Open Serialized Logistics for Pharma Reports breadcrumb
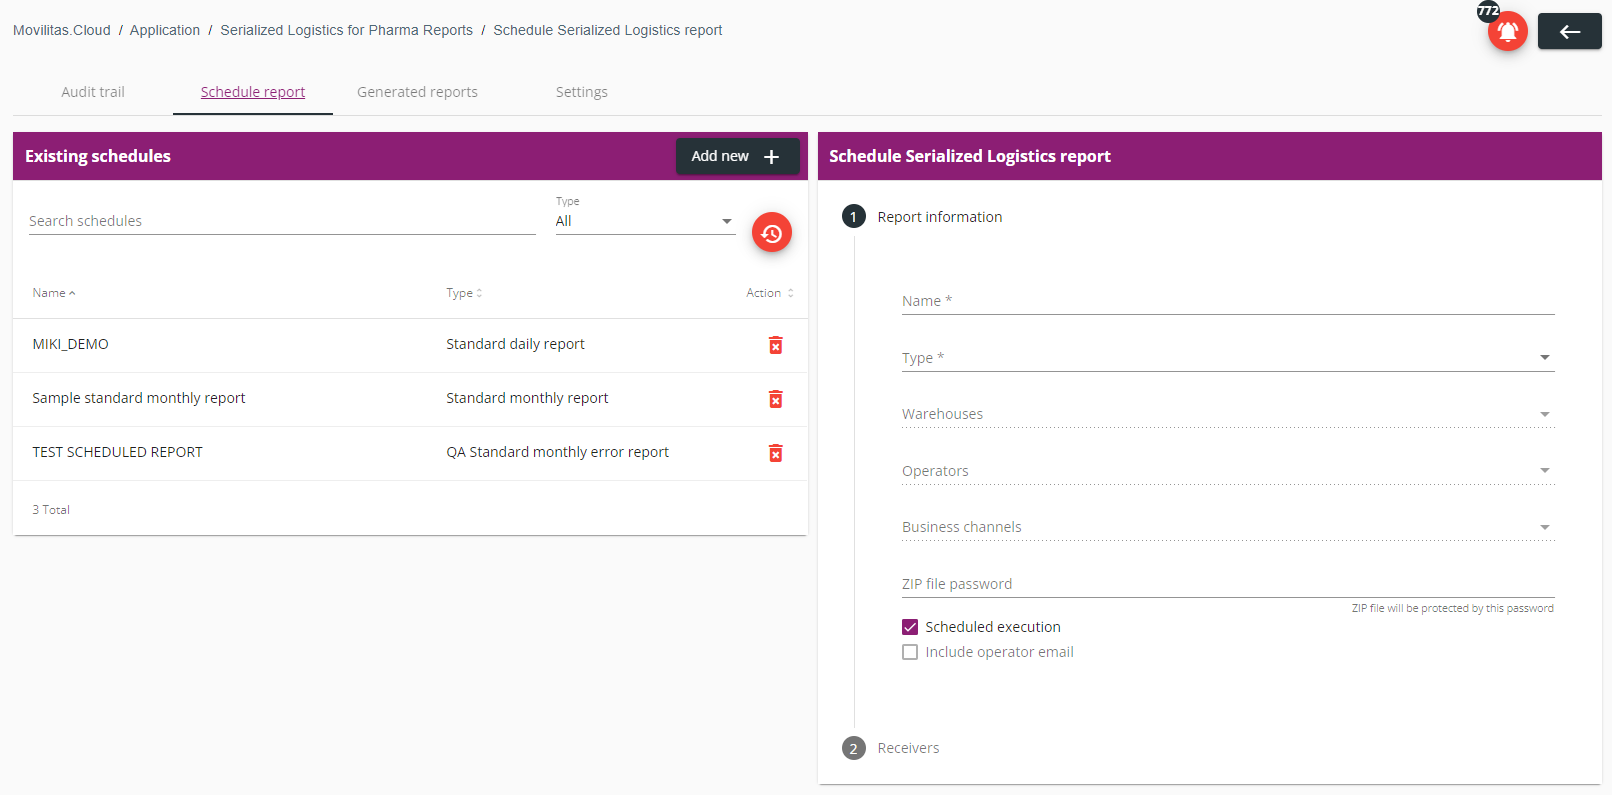1612x795 pixels. pyautogui.click(x=347, y=30)
